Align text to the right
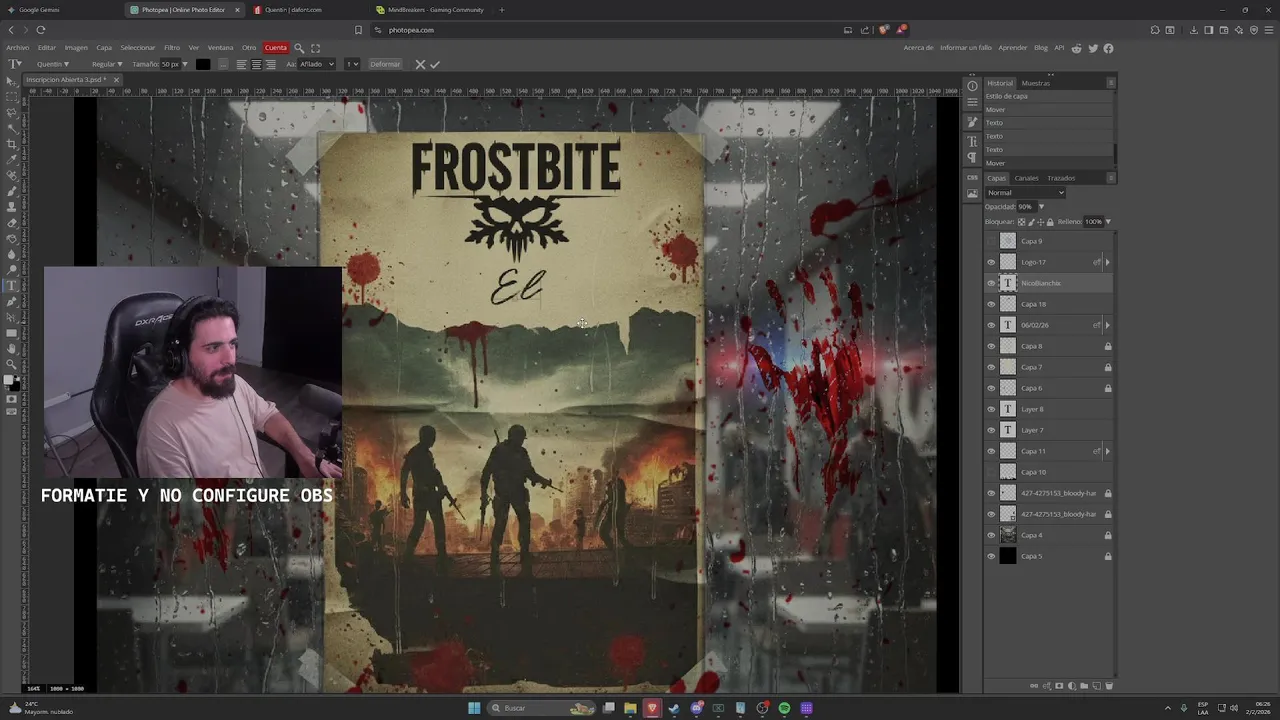1280x720 pixels. (x=270, y=64)
